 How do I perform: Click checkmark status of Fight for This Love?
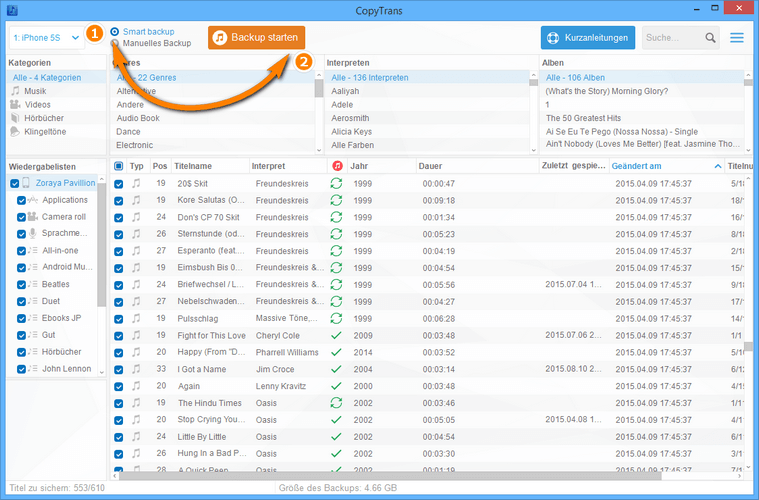[x=336, y=335]
